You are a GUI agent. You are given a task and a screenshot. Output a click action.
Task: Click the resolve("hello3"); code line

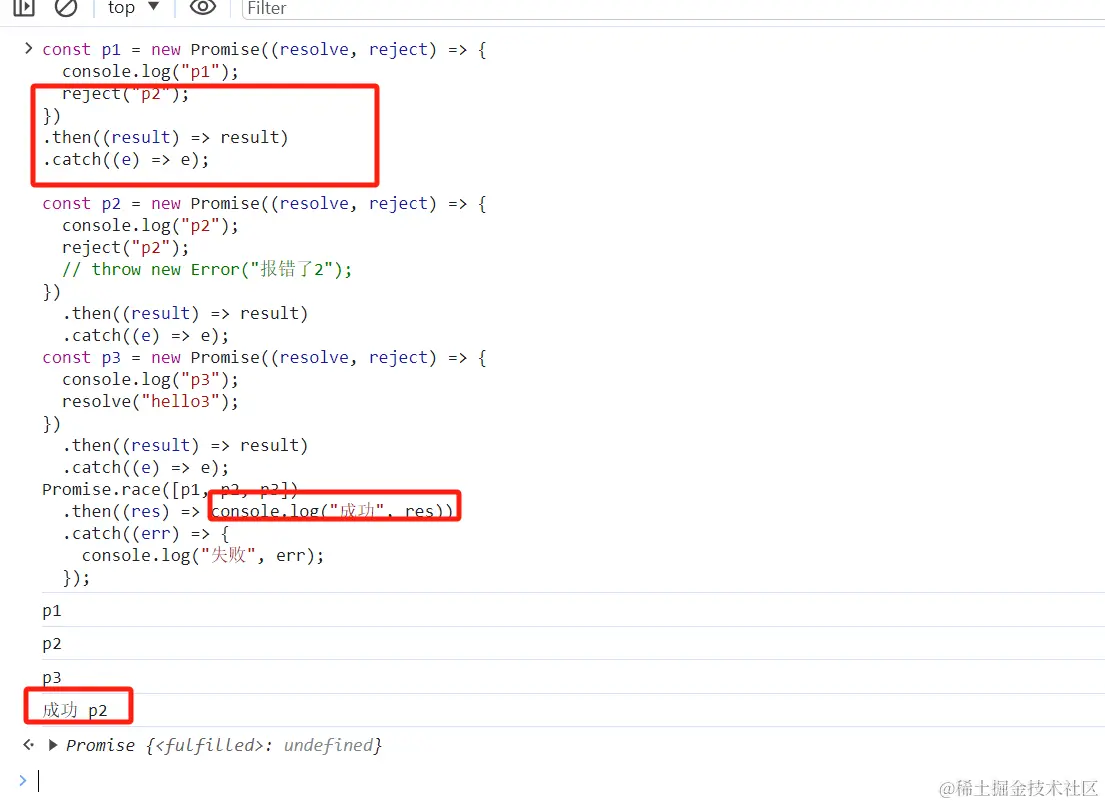(150, 401)
